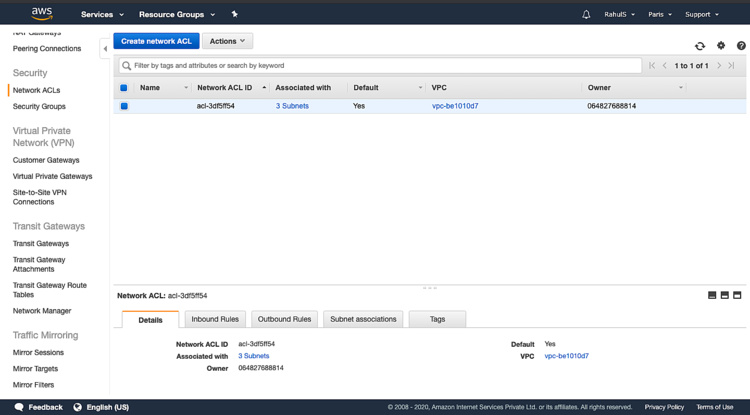Maximize the details pane layout icon
Viewport: 750px width, 415px height.
tap(737, 296)
